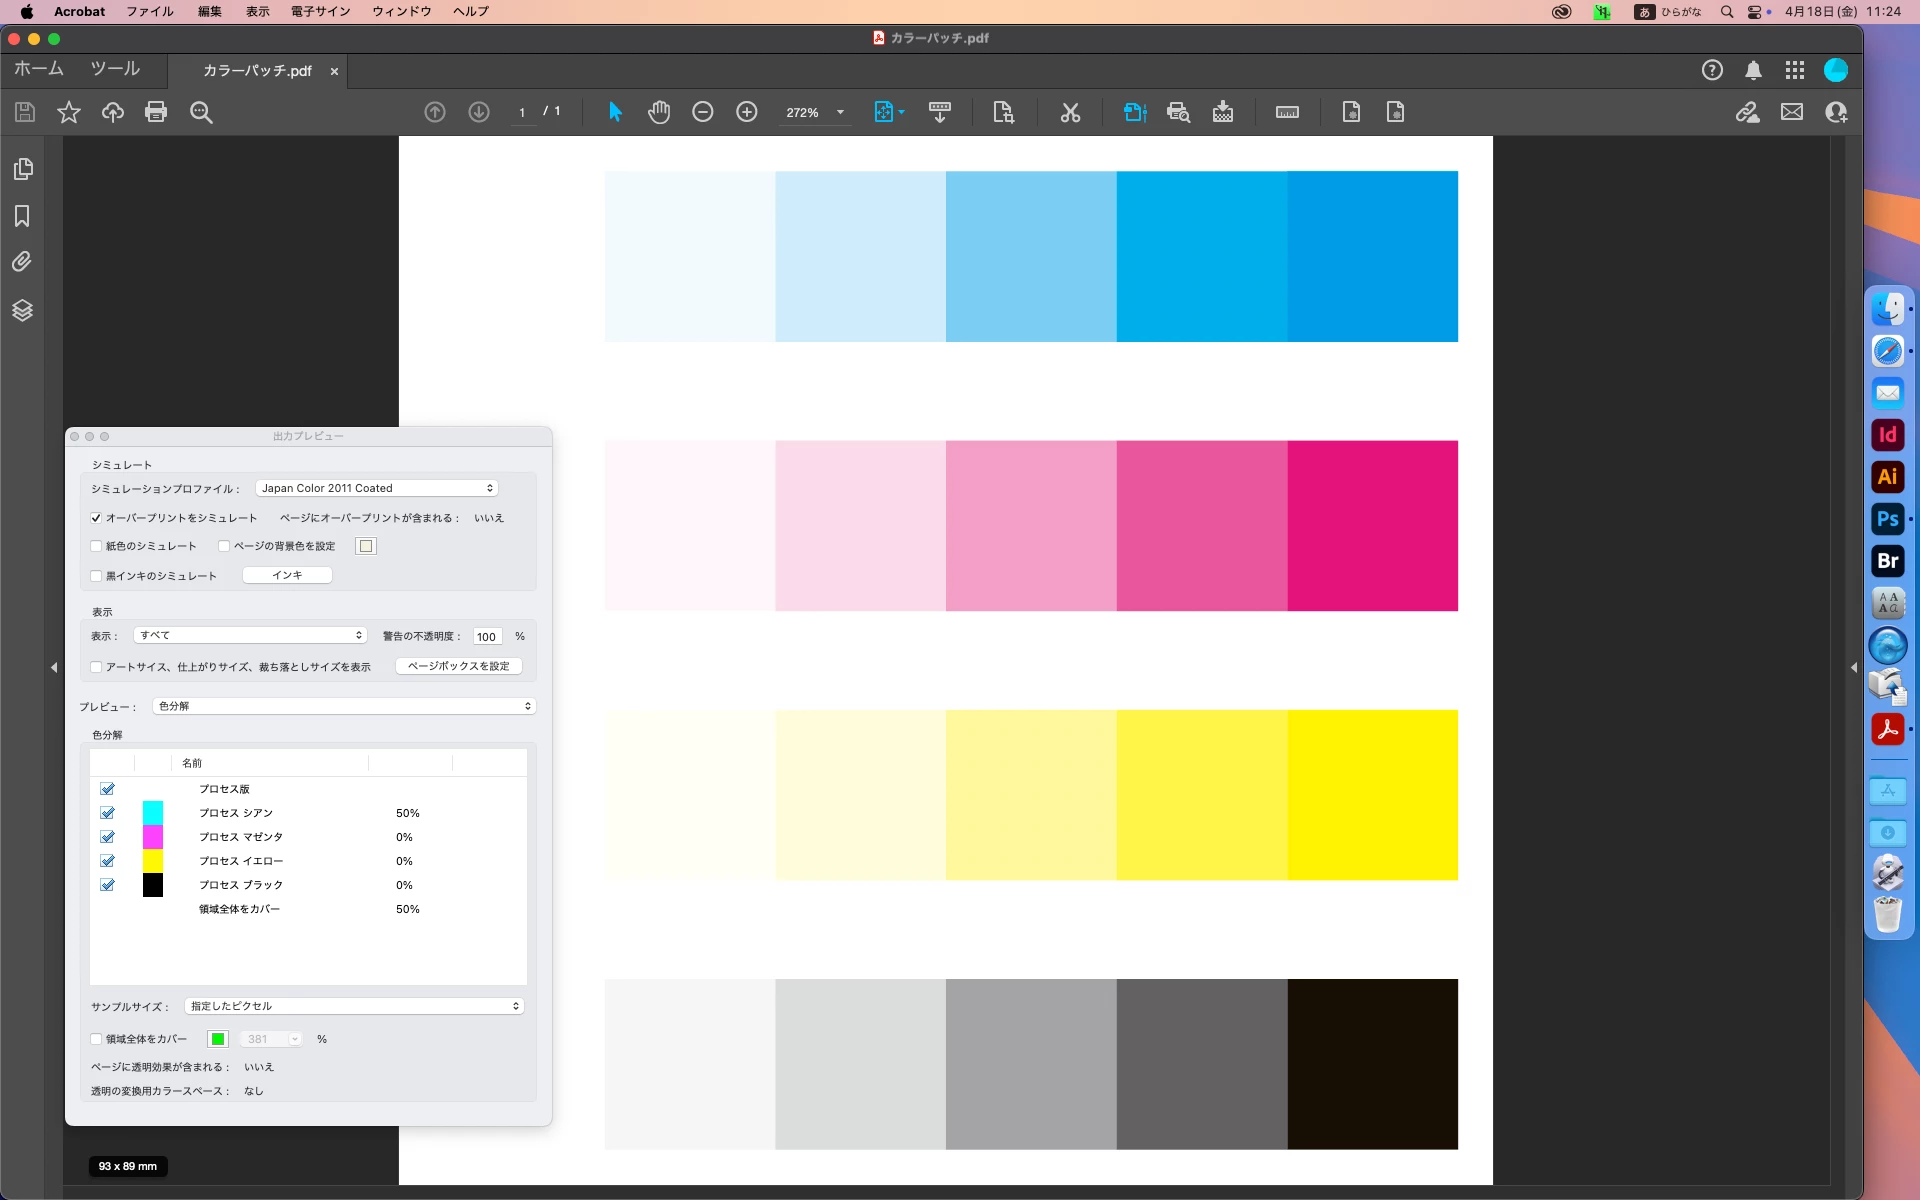Open the プレビュー 色分解 dropdown
The height and width of the screenshot is (1200, 1920).
coord(344,706)
